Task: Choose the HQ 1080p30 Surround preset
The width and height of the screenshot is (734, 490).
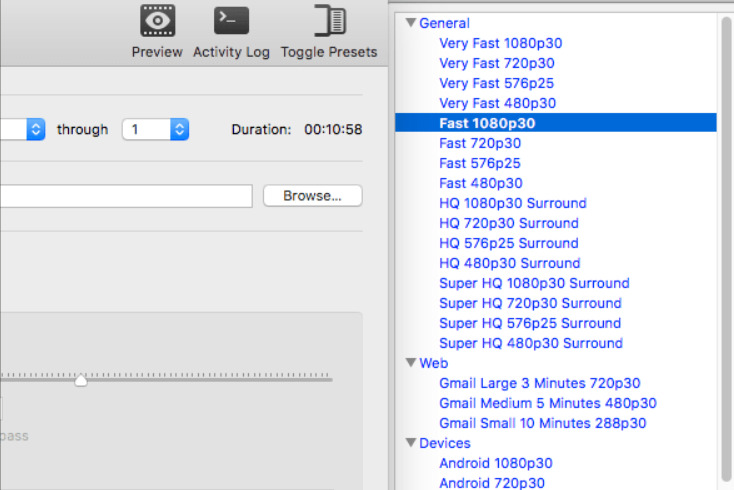Action: point(513,203)
